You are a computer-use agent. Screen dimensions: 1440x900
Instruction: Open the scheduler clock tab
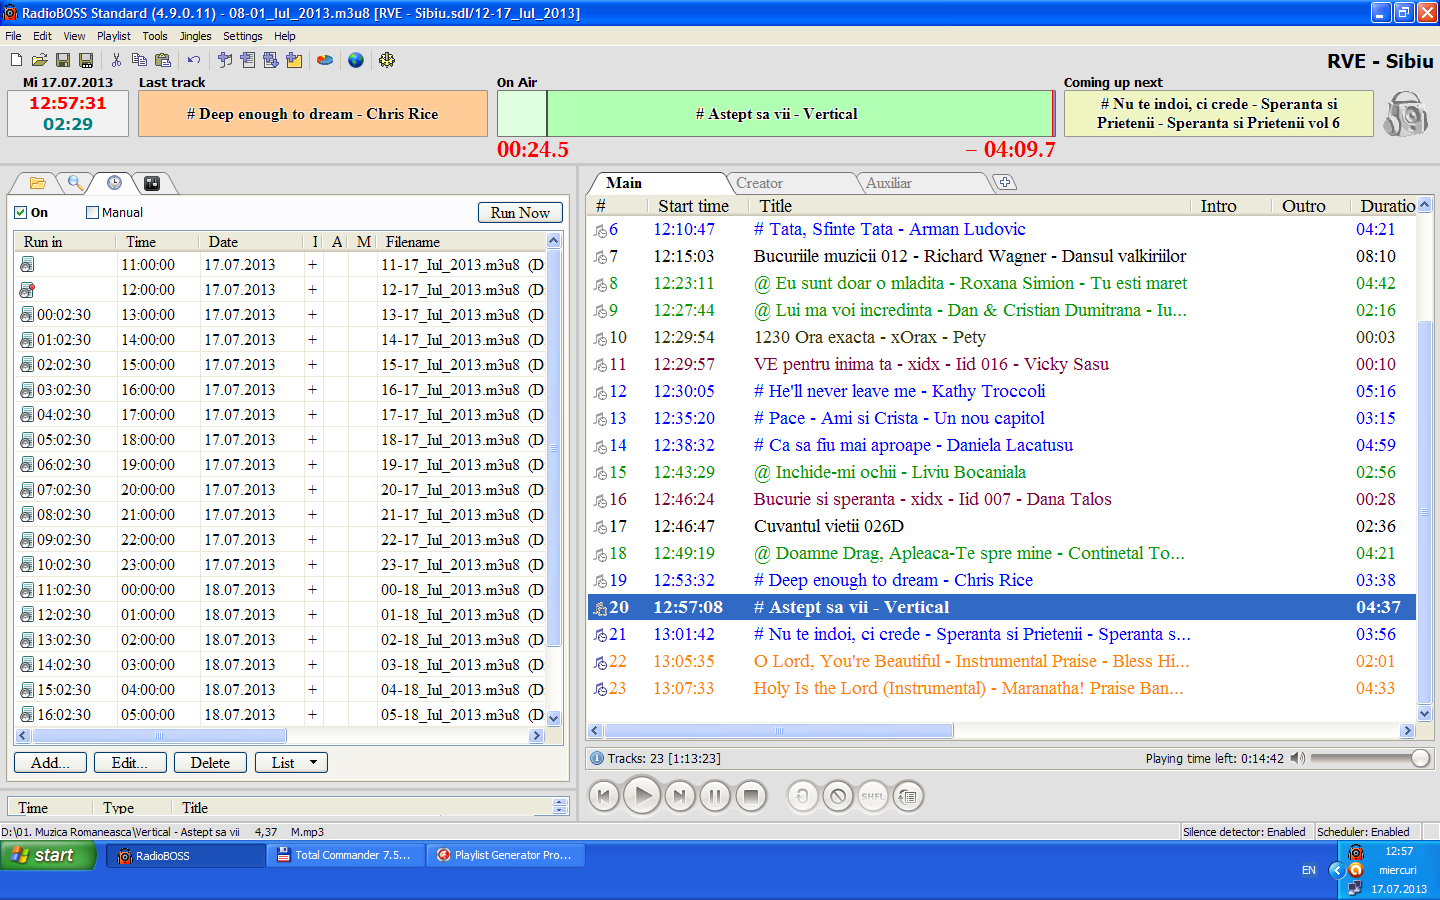(114, 183)
